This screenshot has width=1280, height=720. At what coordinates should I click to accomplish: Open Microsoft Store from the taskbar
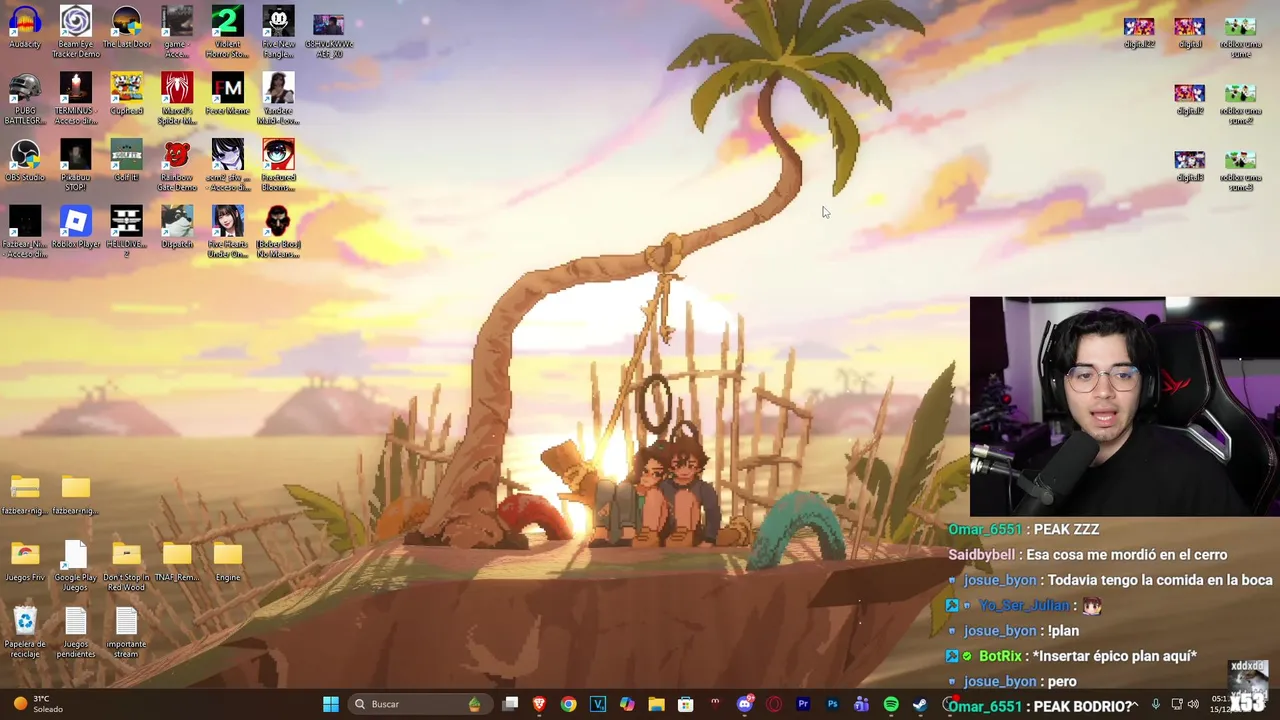[685, 704]
